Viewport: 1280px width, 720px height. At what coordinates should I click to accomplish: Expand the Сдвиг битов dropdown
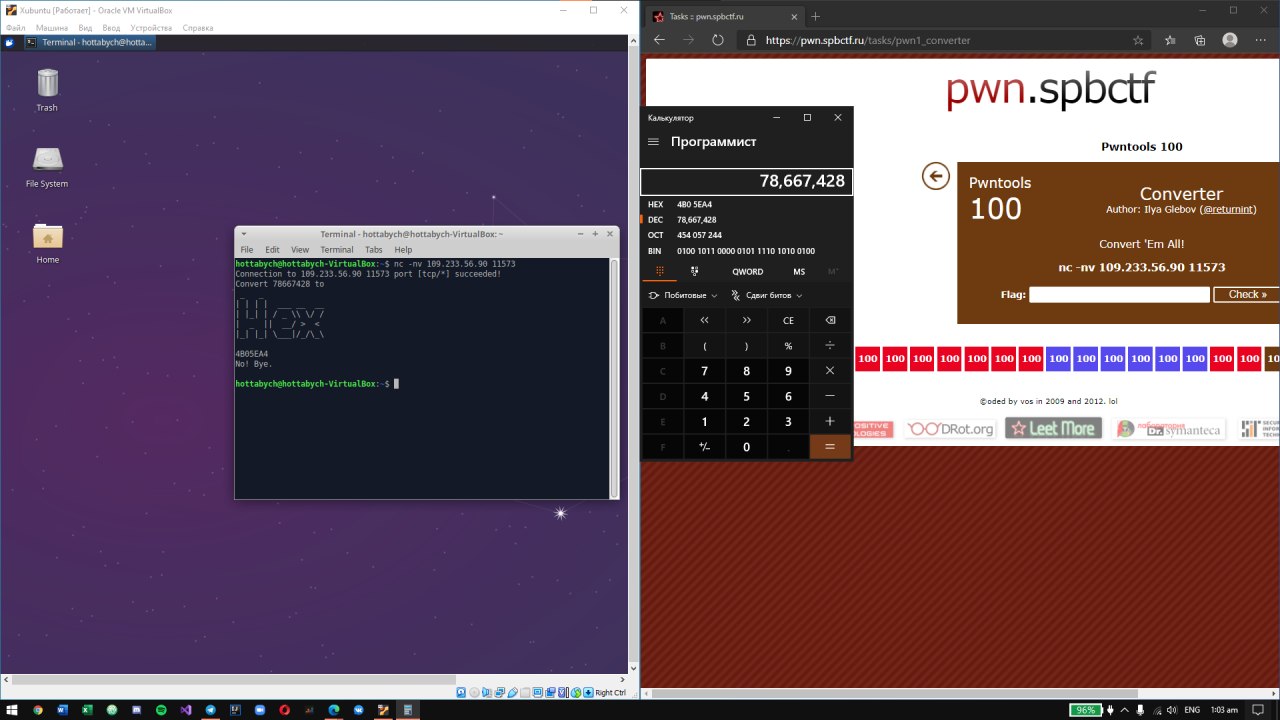click(x=767, y=295)
